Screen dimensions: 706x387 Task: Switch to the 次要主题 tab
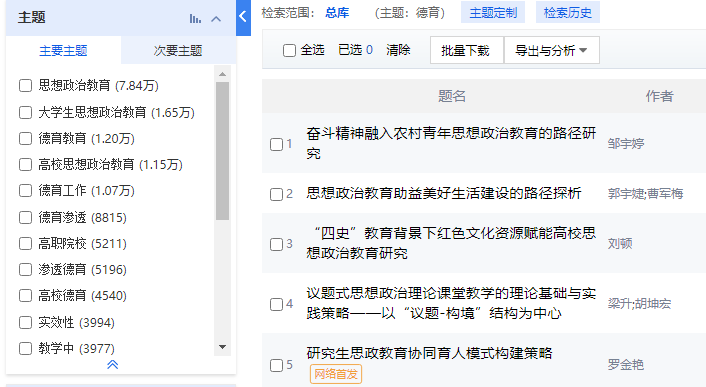pos(178,51)
